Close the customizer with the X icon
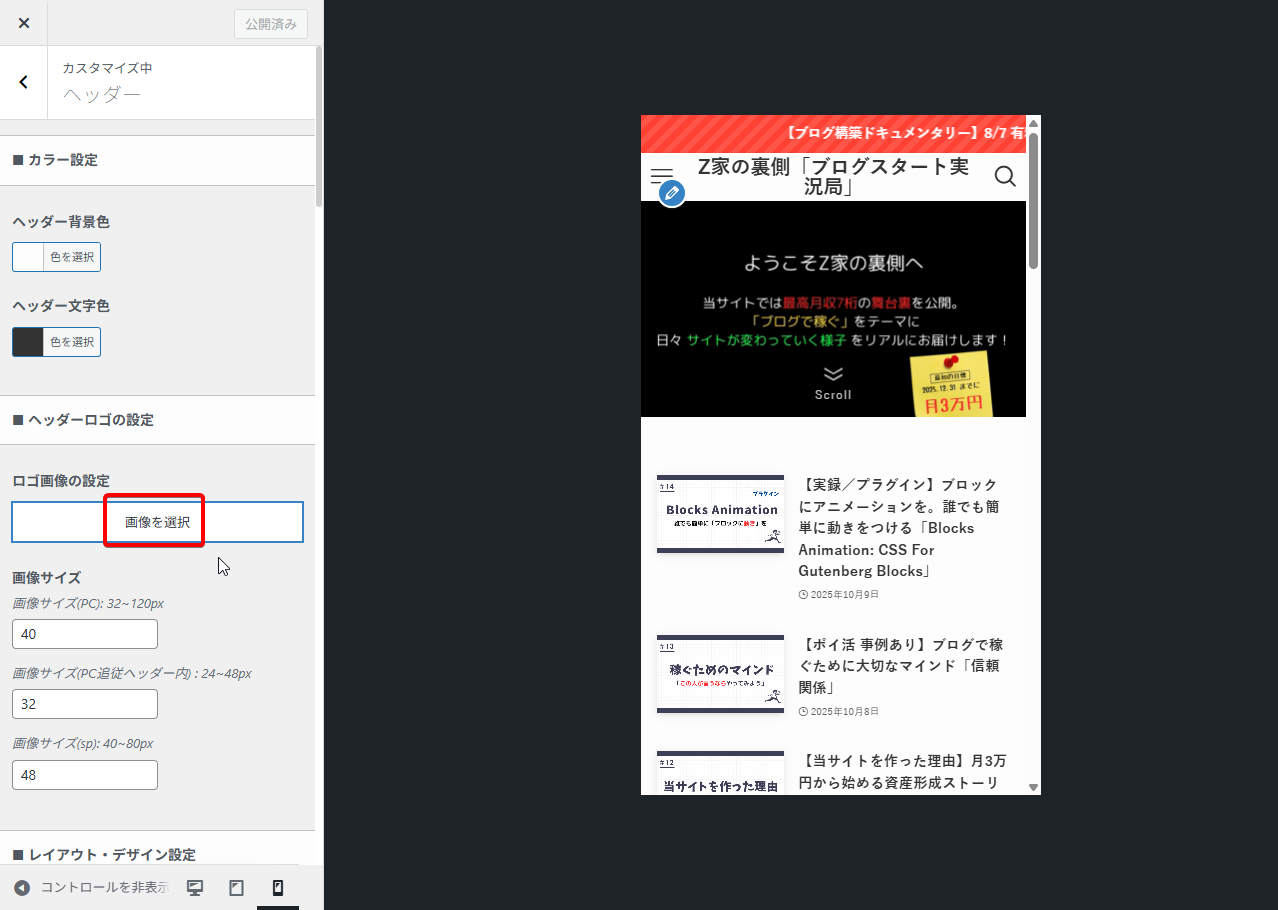1278x910 pixels. (x=24, y=23)
